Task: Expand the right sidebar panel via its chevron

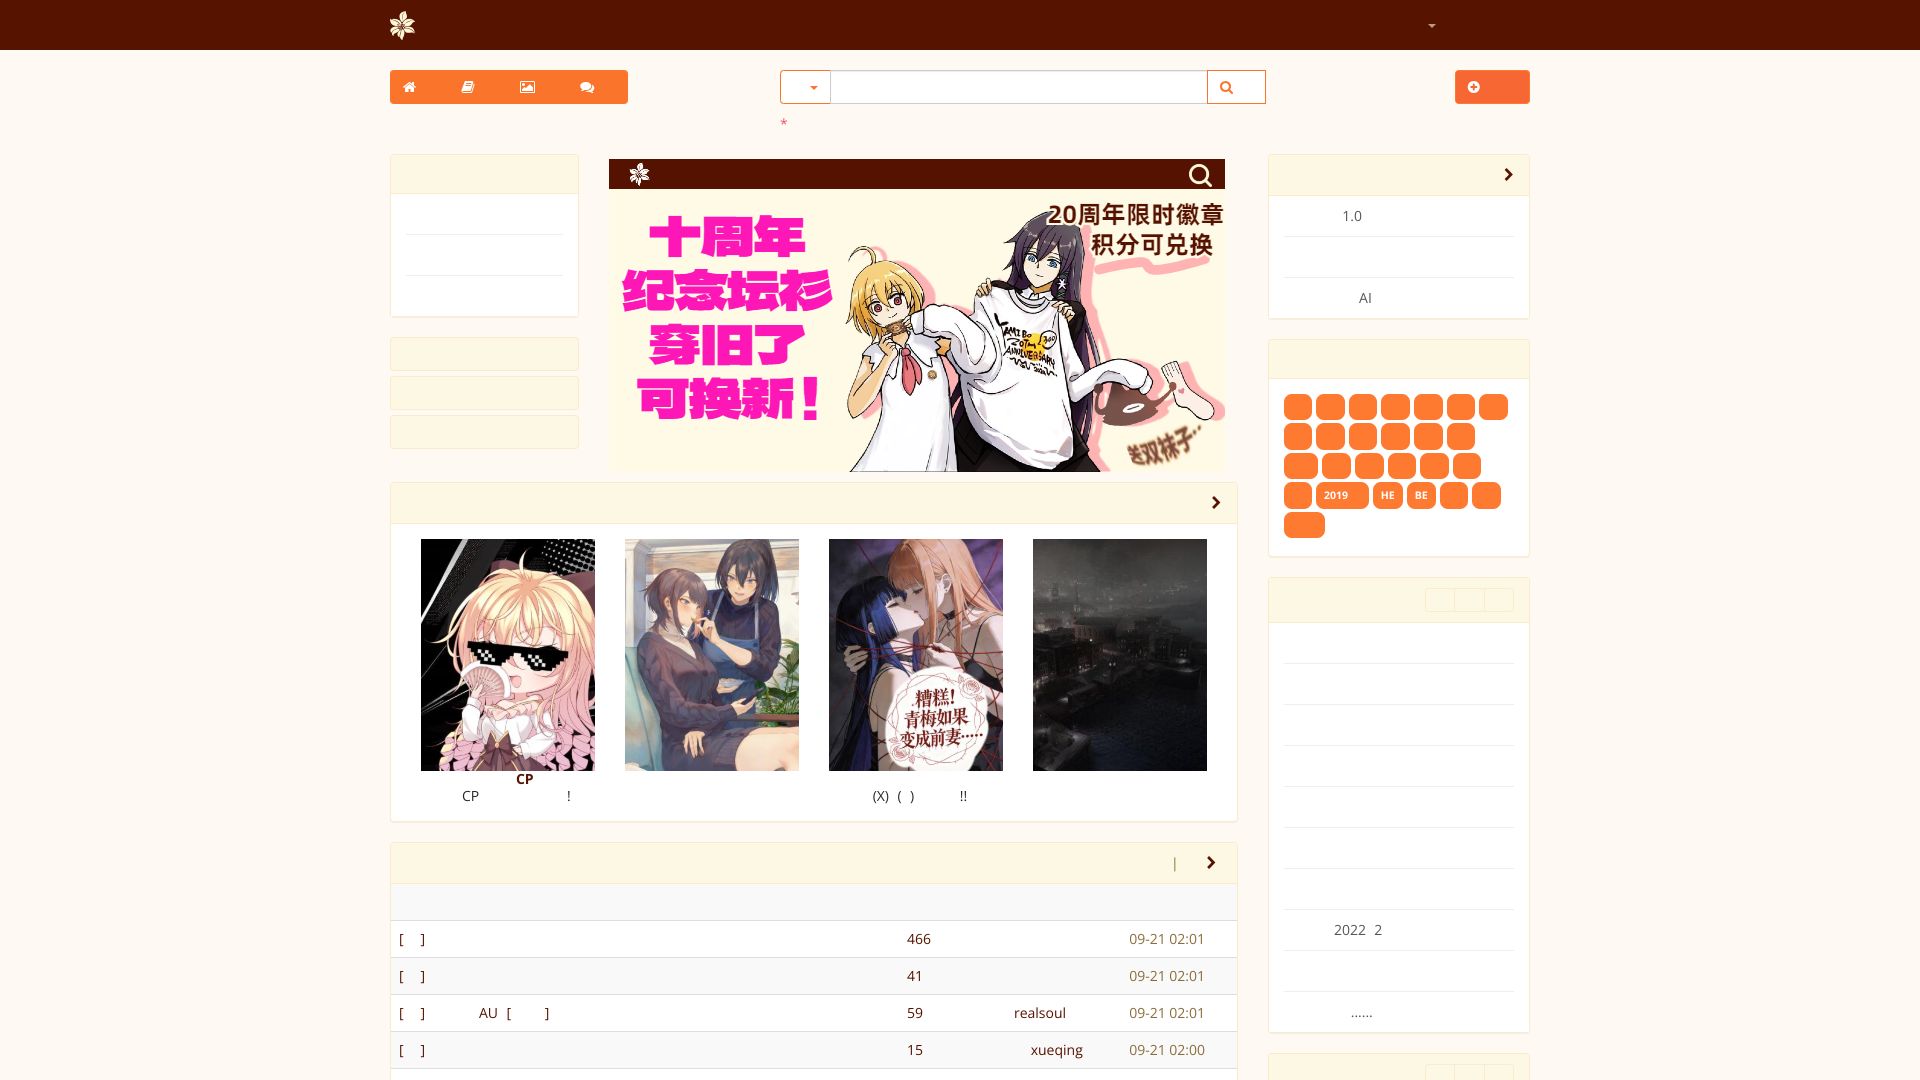Action: point(1508,175)
